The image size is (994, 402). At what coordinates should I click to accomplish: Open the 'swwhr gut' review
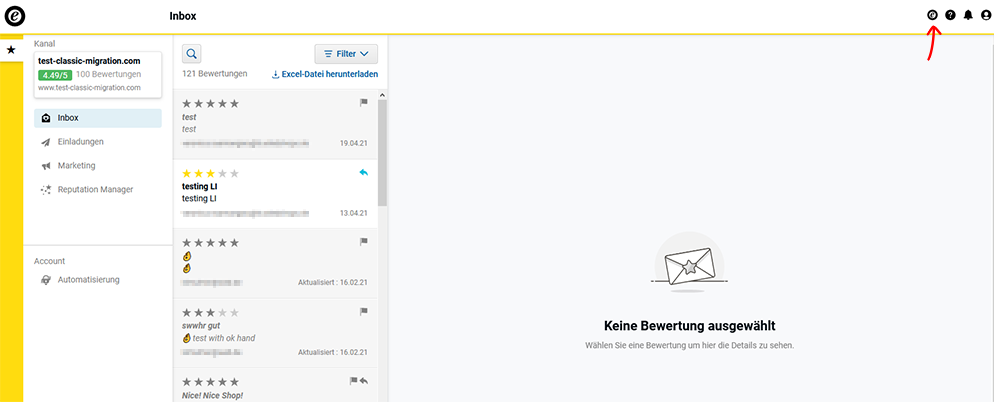(275, 333)
